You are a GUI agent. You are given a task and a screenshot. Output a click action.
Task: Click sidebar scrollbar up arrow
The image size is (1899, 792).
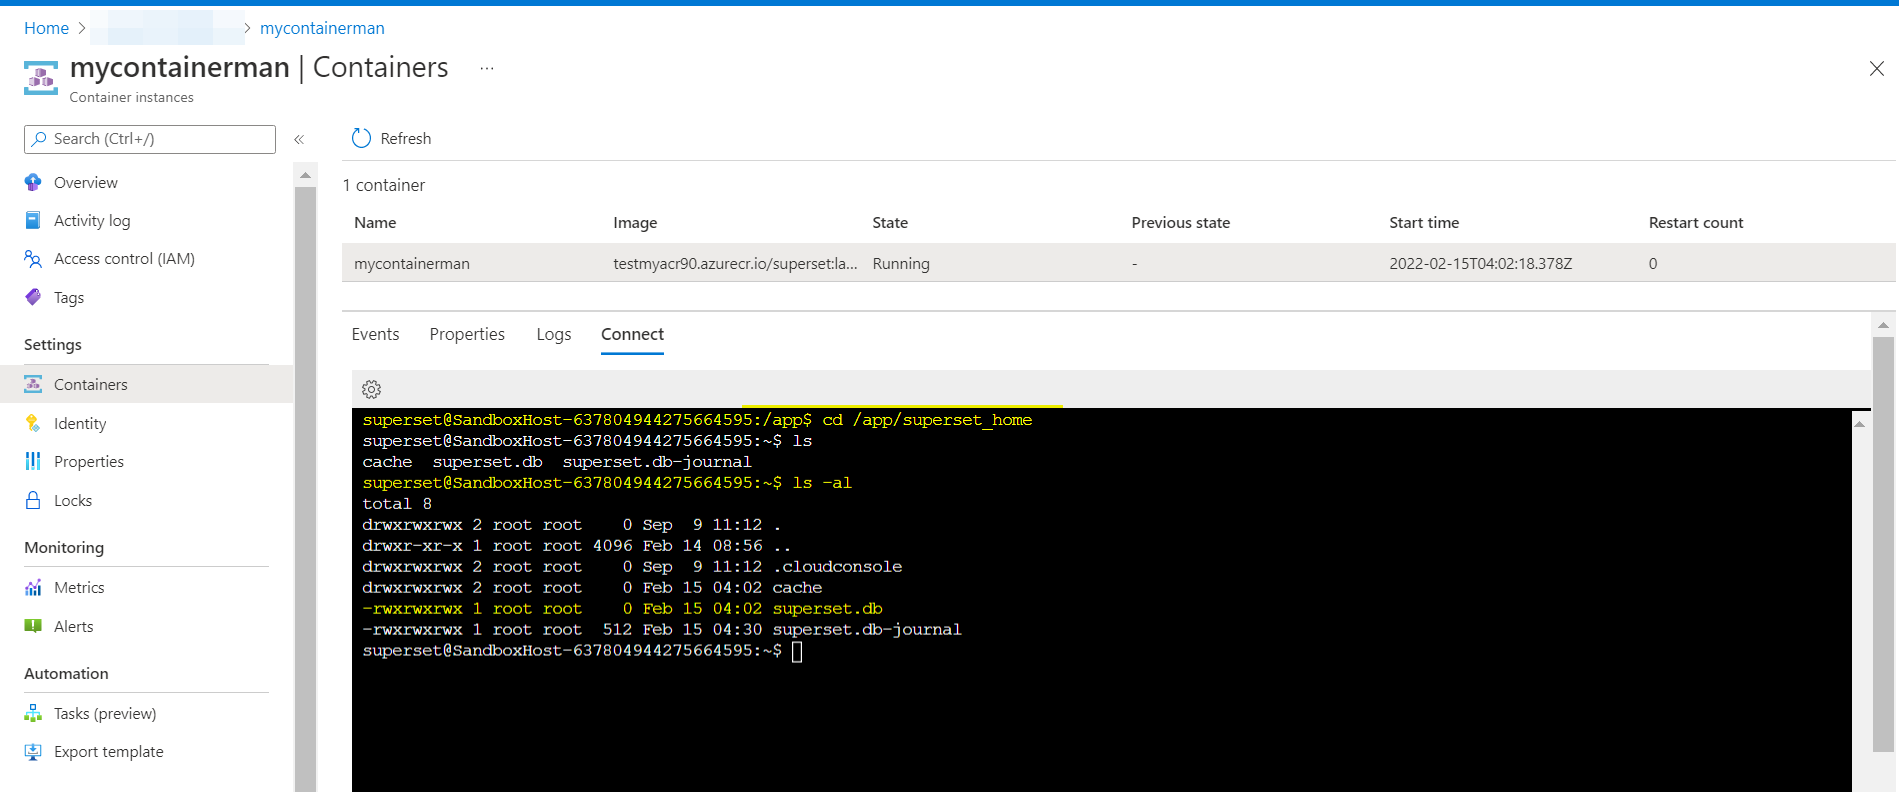(305, 175)
